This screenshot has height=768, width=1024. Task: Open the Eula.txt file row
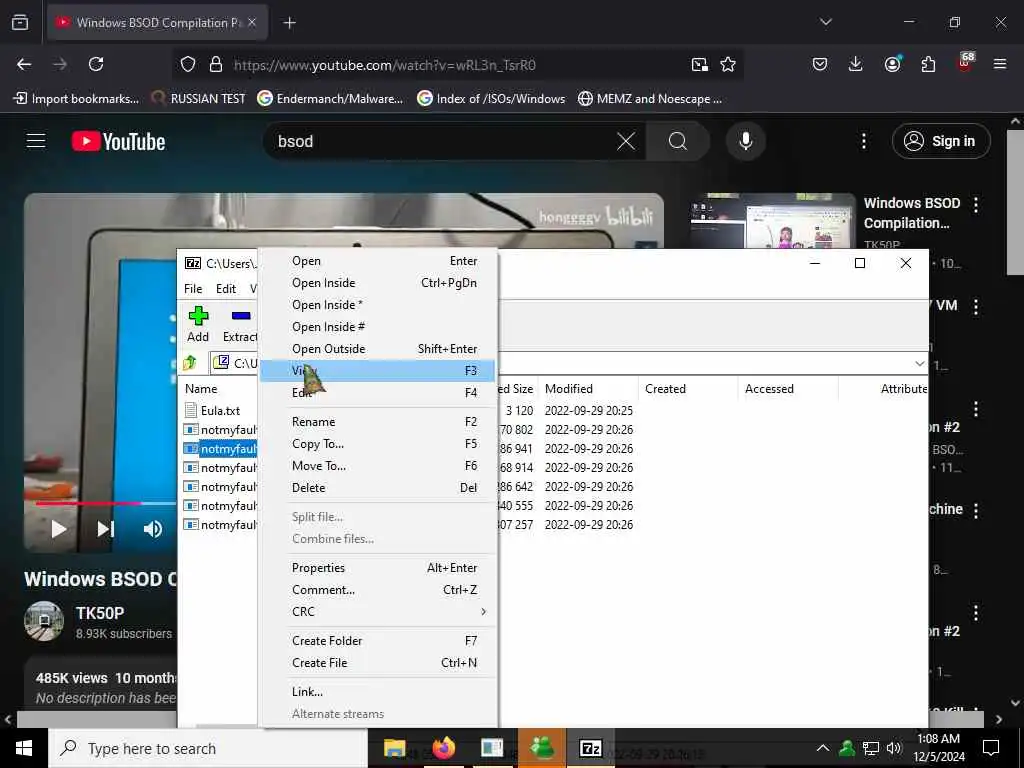coord(219,410)
